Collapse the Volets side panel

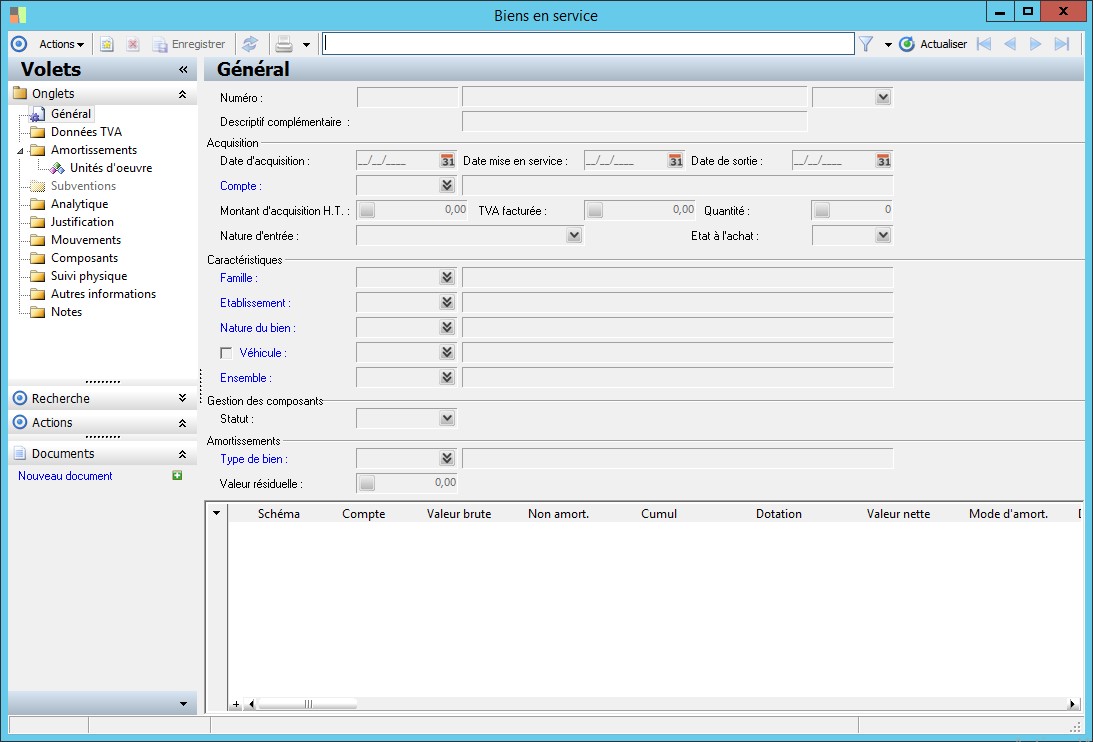point(183,69)
